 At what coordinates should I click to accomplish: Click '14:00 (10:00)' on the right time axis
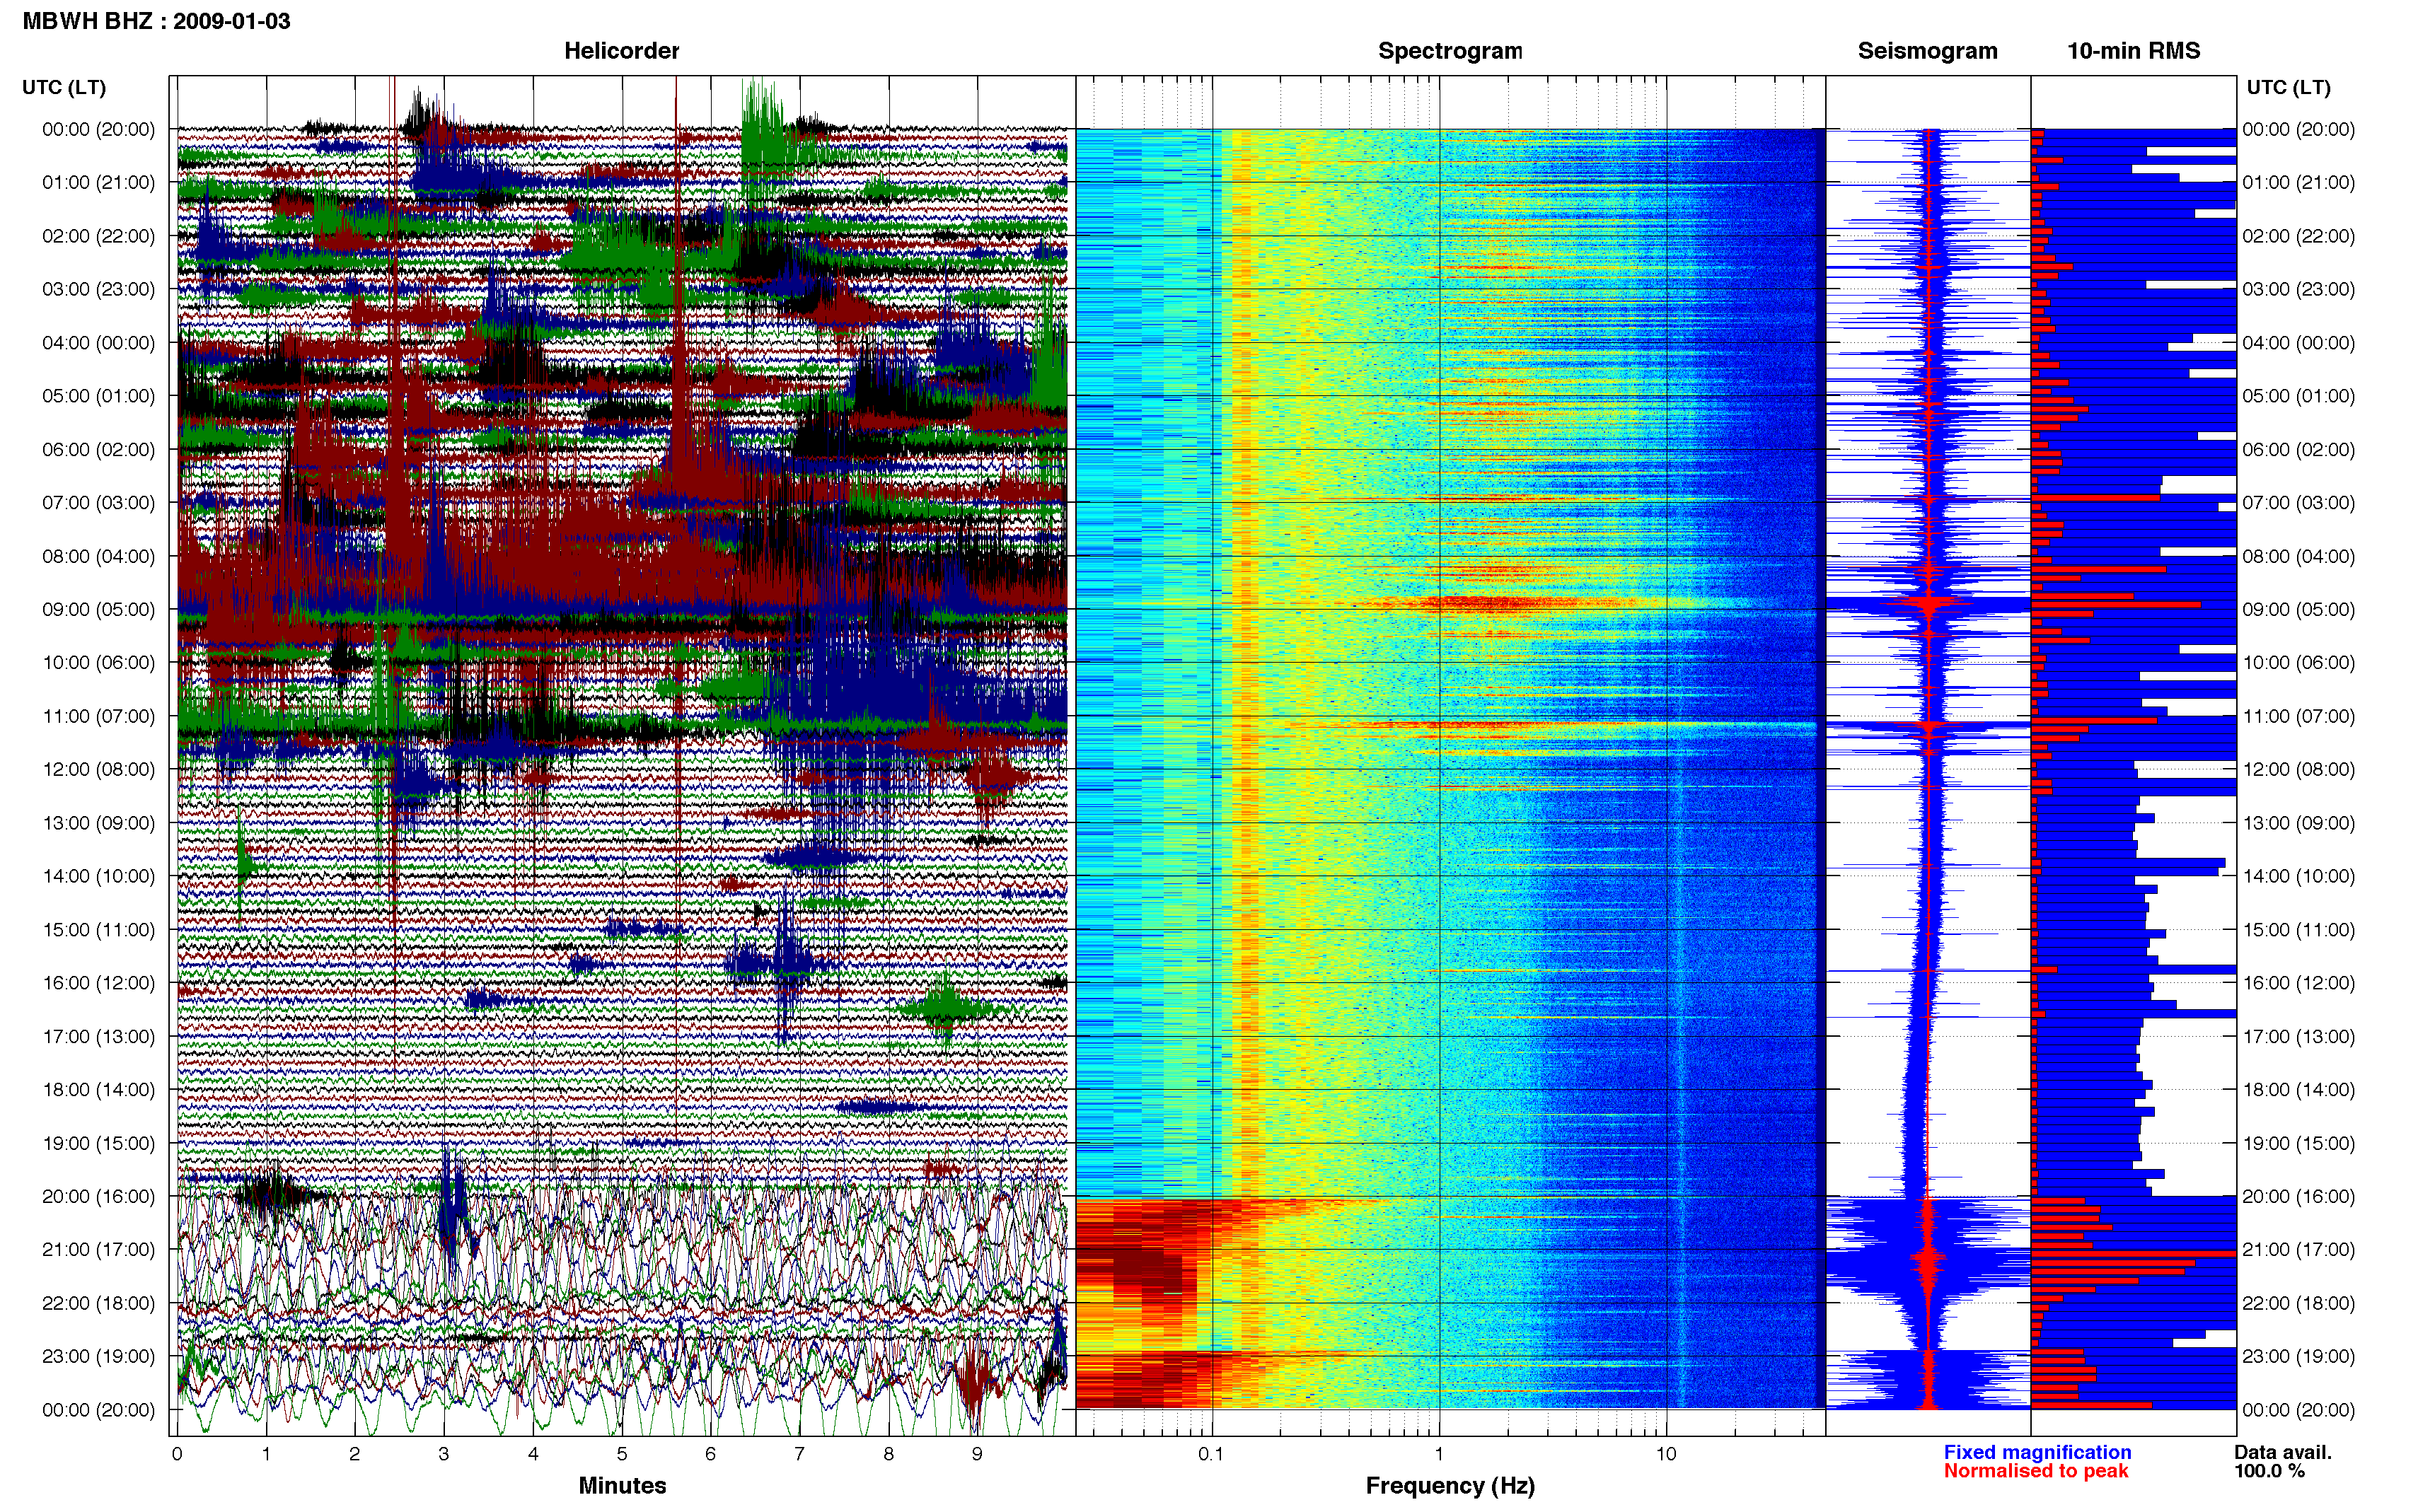coord(2298,876)
